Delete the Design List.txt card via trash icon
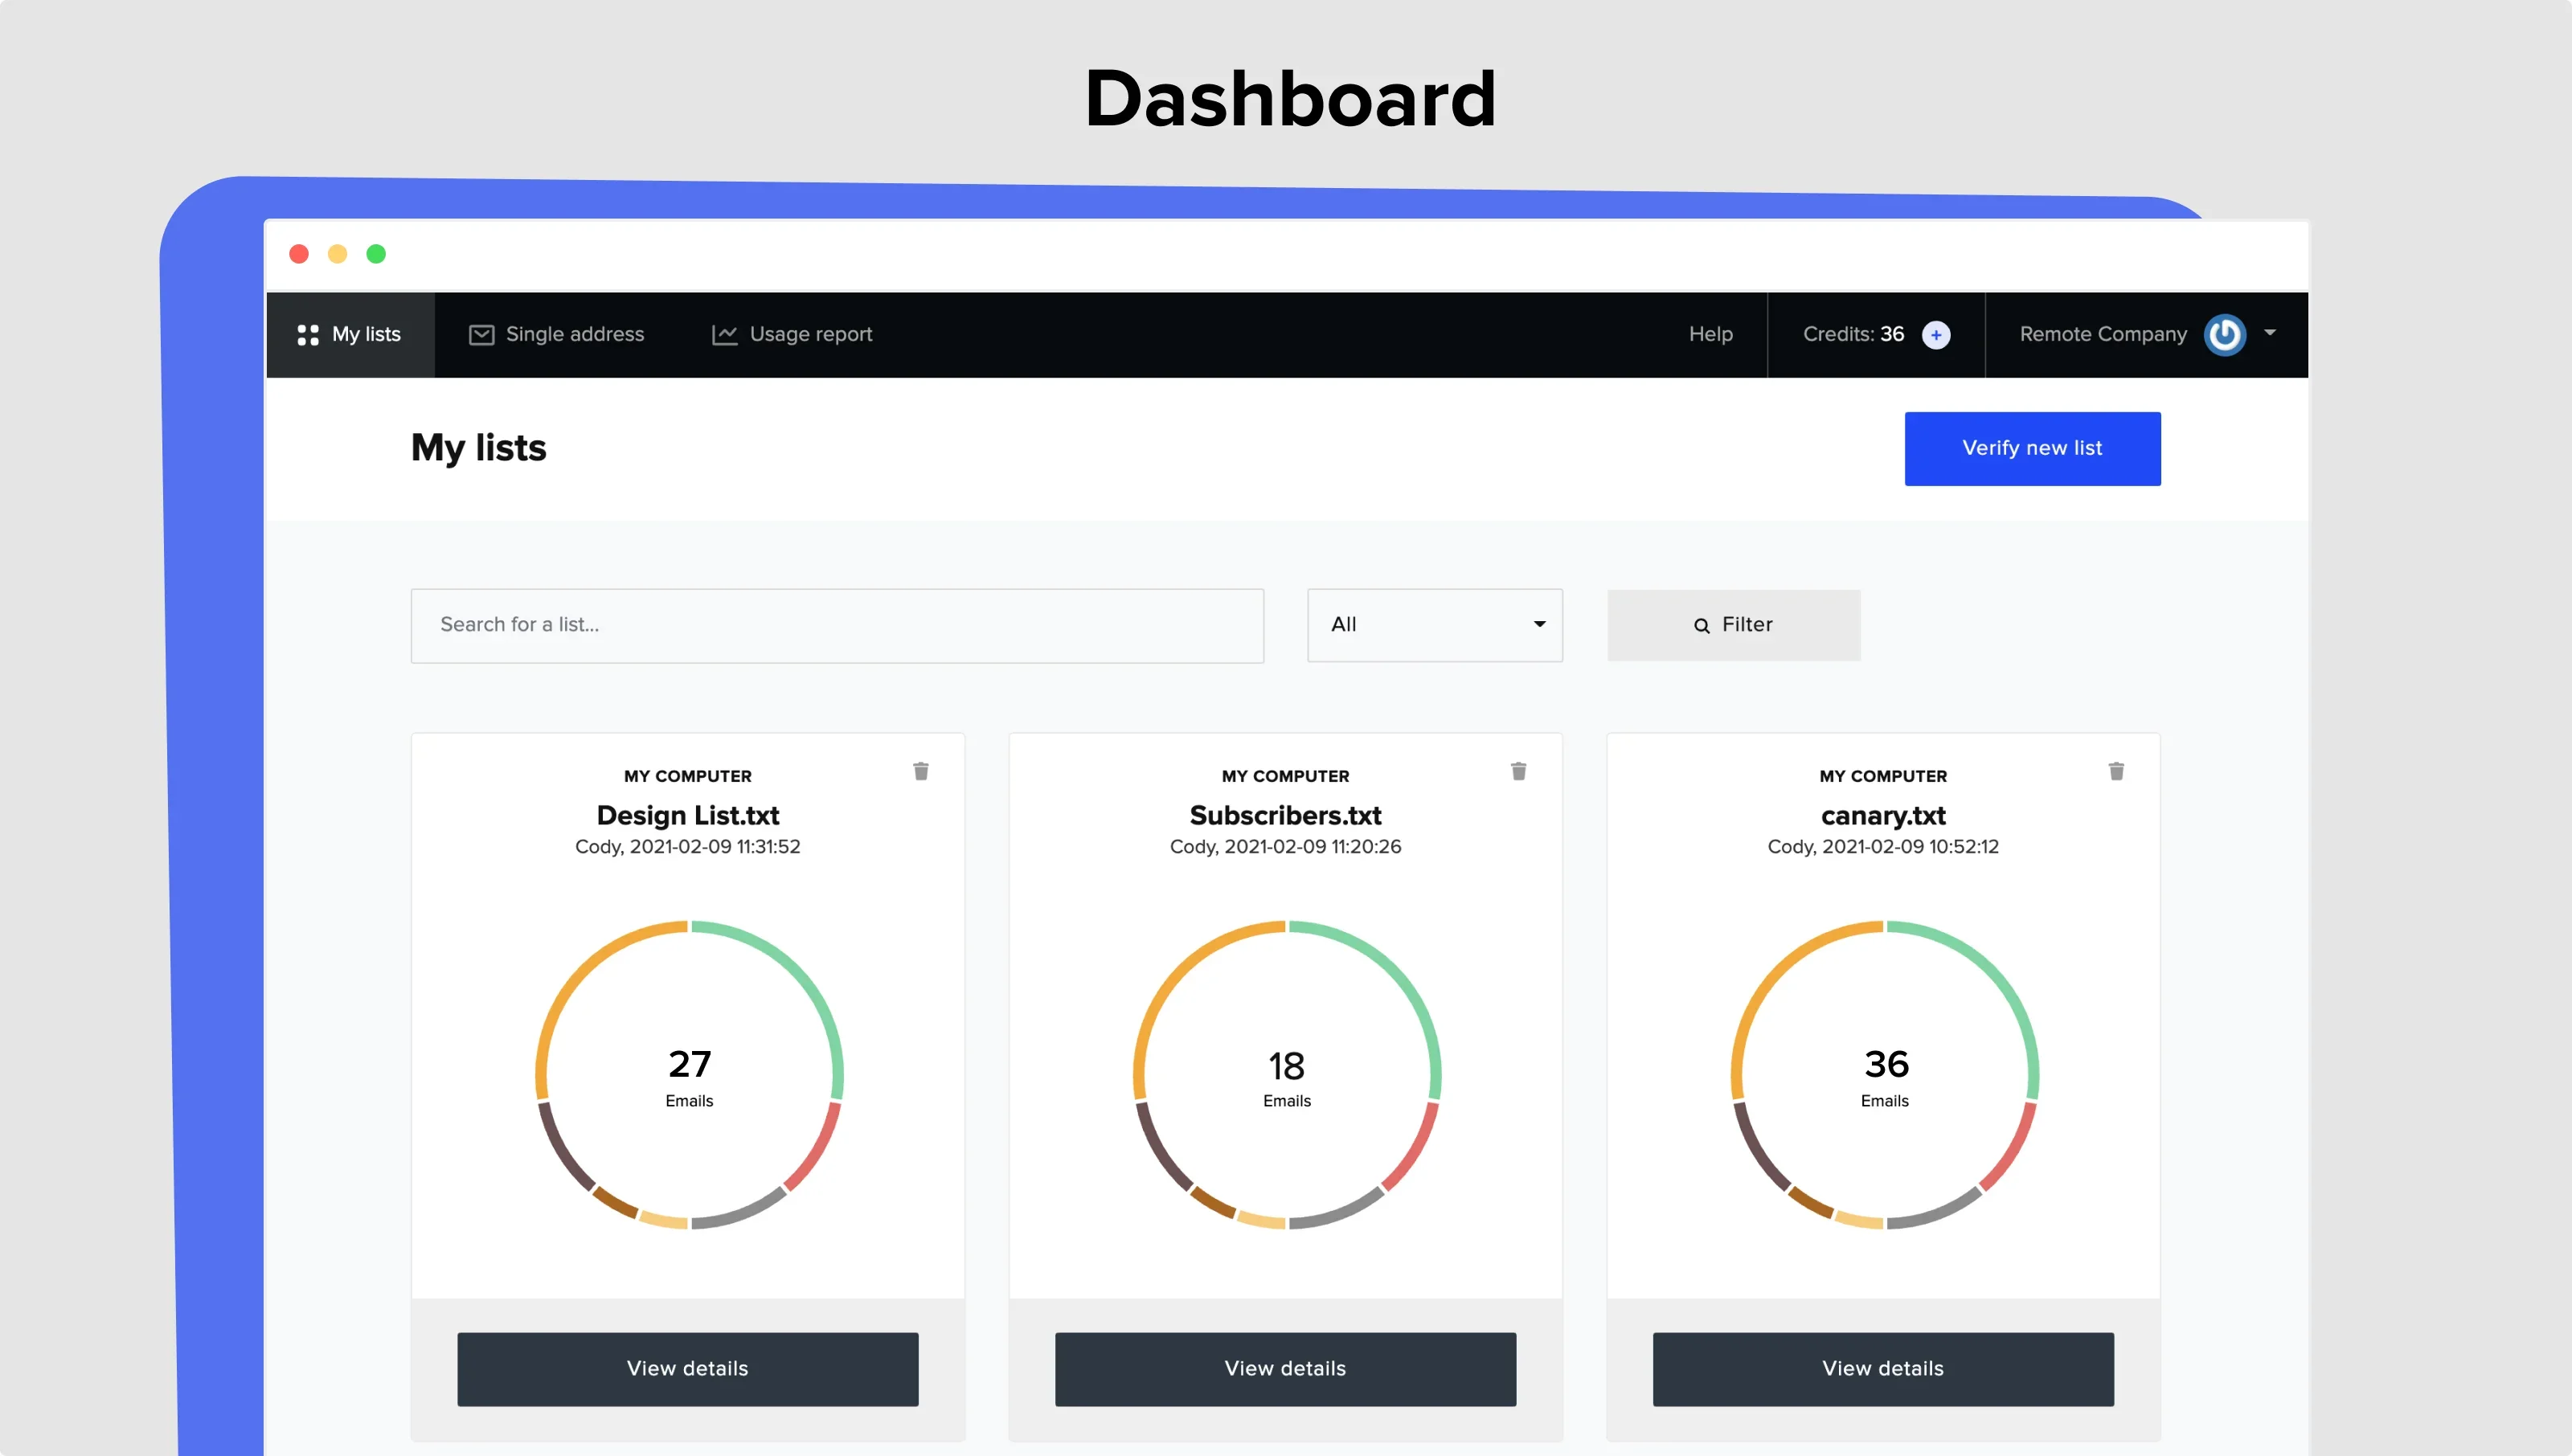 click(x=921, y=771)
